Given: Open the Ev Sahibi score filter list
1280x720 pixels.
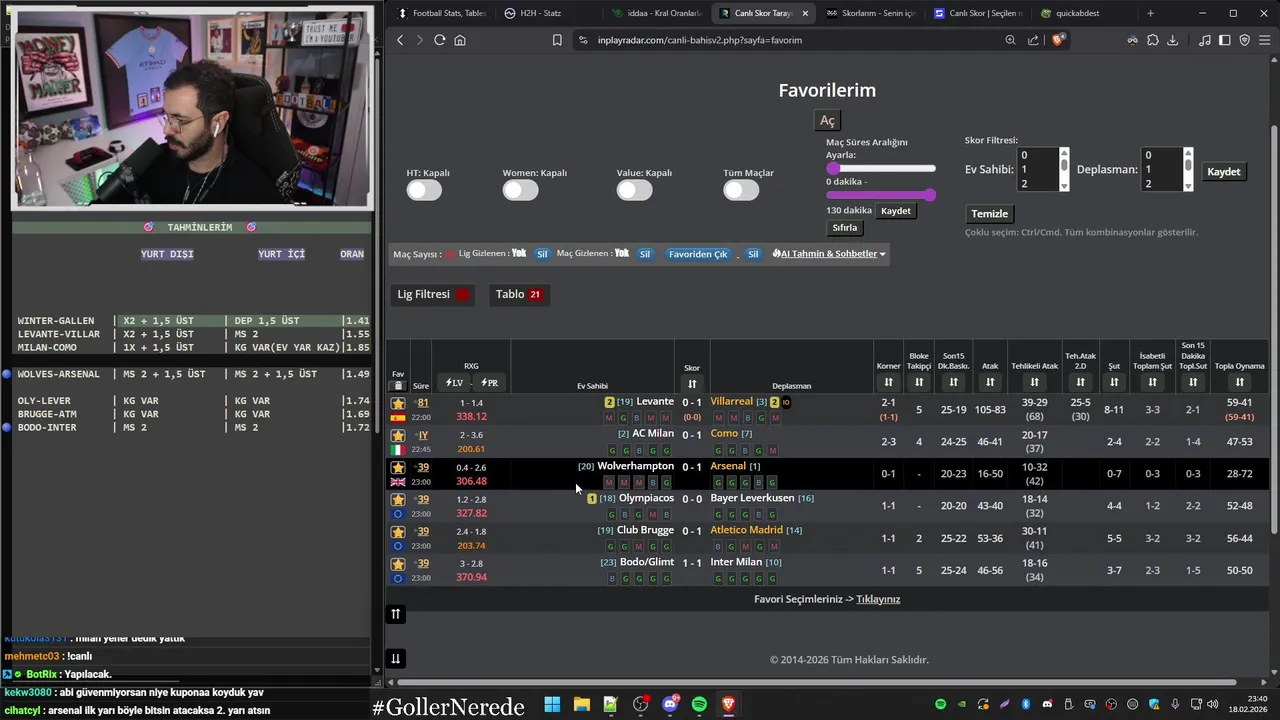Looking at the screenshot, I should [x=1044, y=169].
